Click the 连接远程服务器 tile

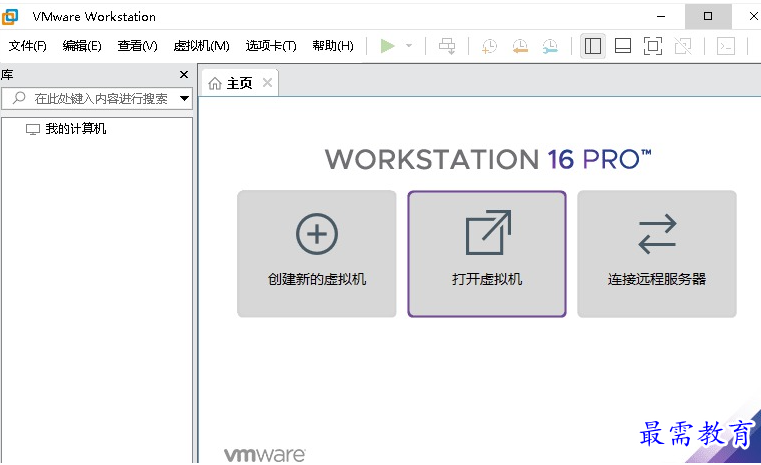pos(657,254)
